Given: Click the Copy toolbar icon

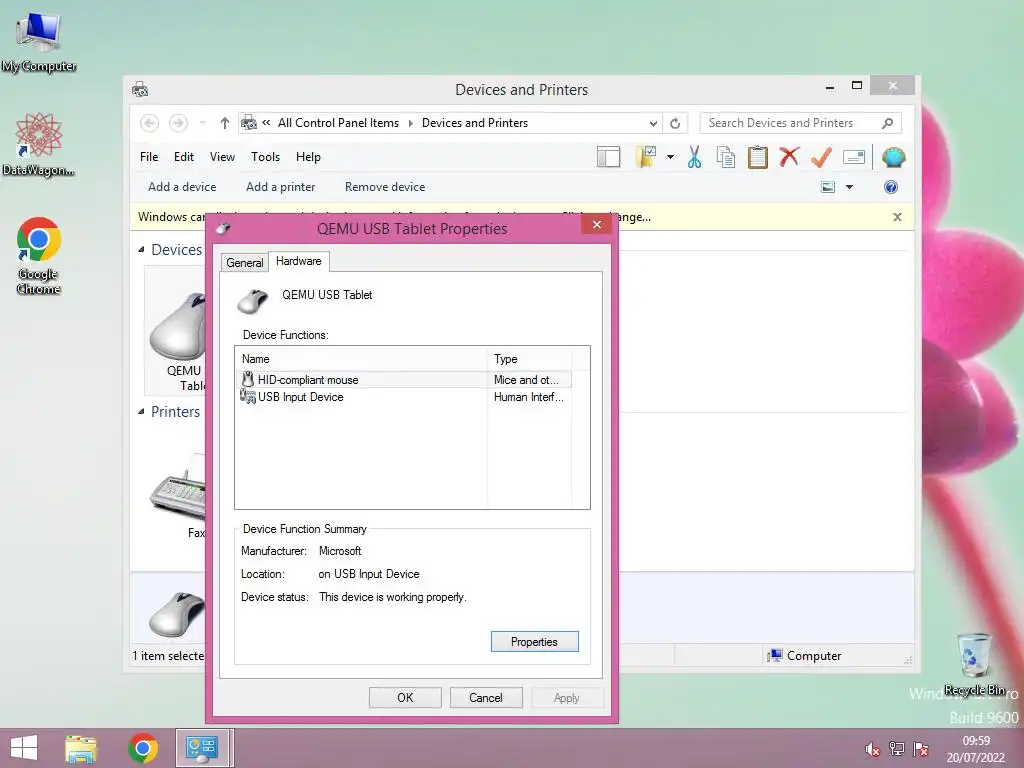Looking at the screenshot, I should (726, 157).
